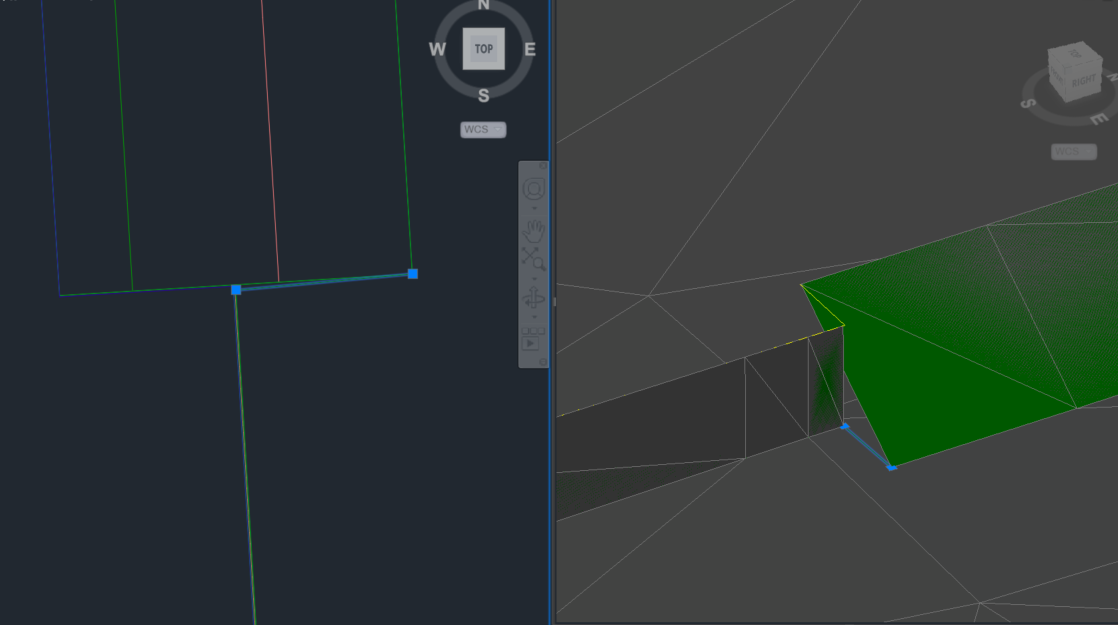Image resolution: width=1118 pixels, height=625 pixels.
Task: Select the right grip of selected line
Action: tap(413, 274)
